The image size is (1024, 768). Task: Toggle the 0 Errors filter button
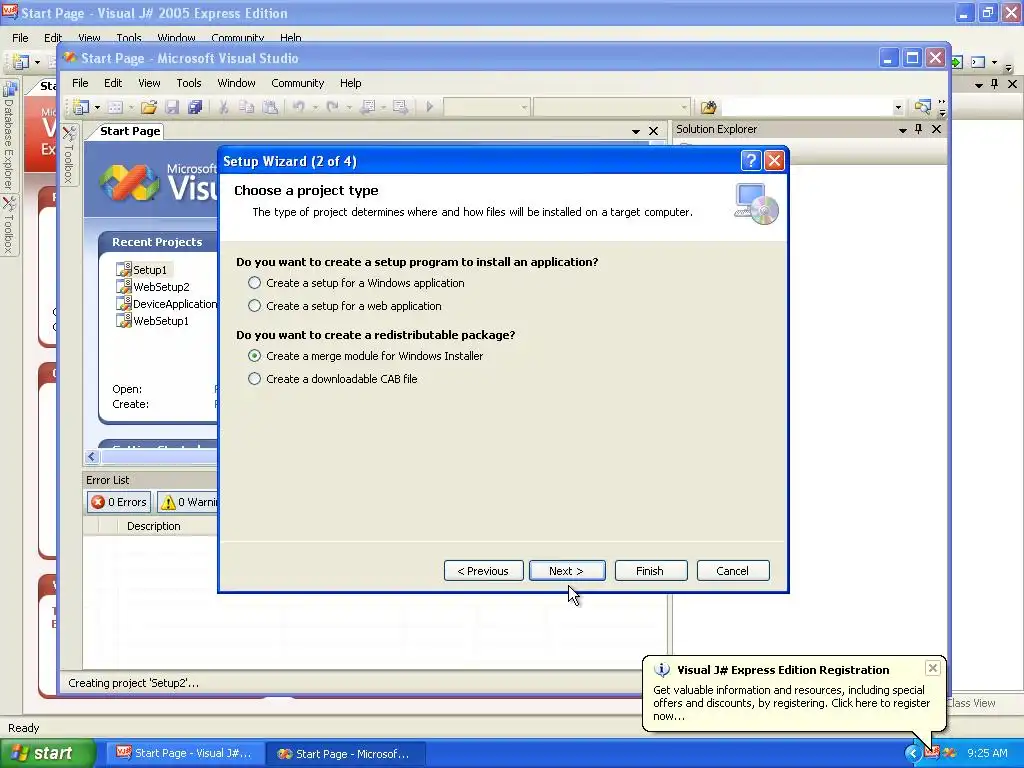point(119,502)
